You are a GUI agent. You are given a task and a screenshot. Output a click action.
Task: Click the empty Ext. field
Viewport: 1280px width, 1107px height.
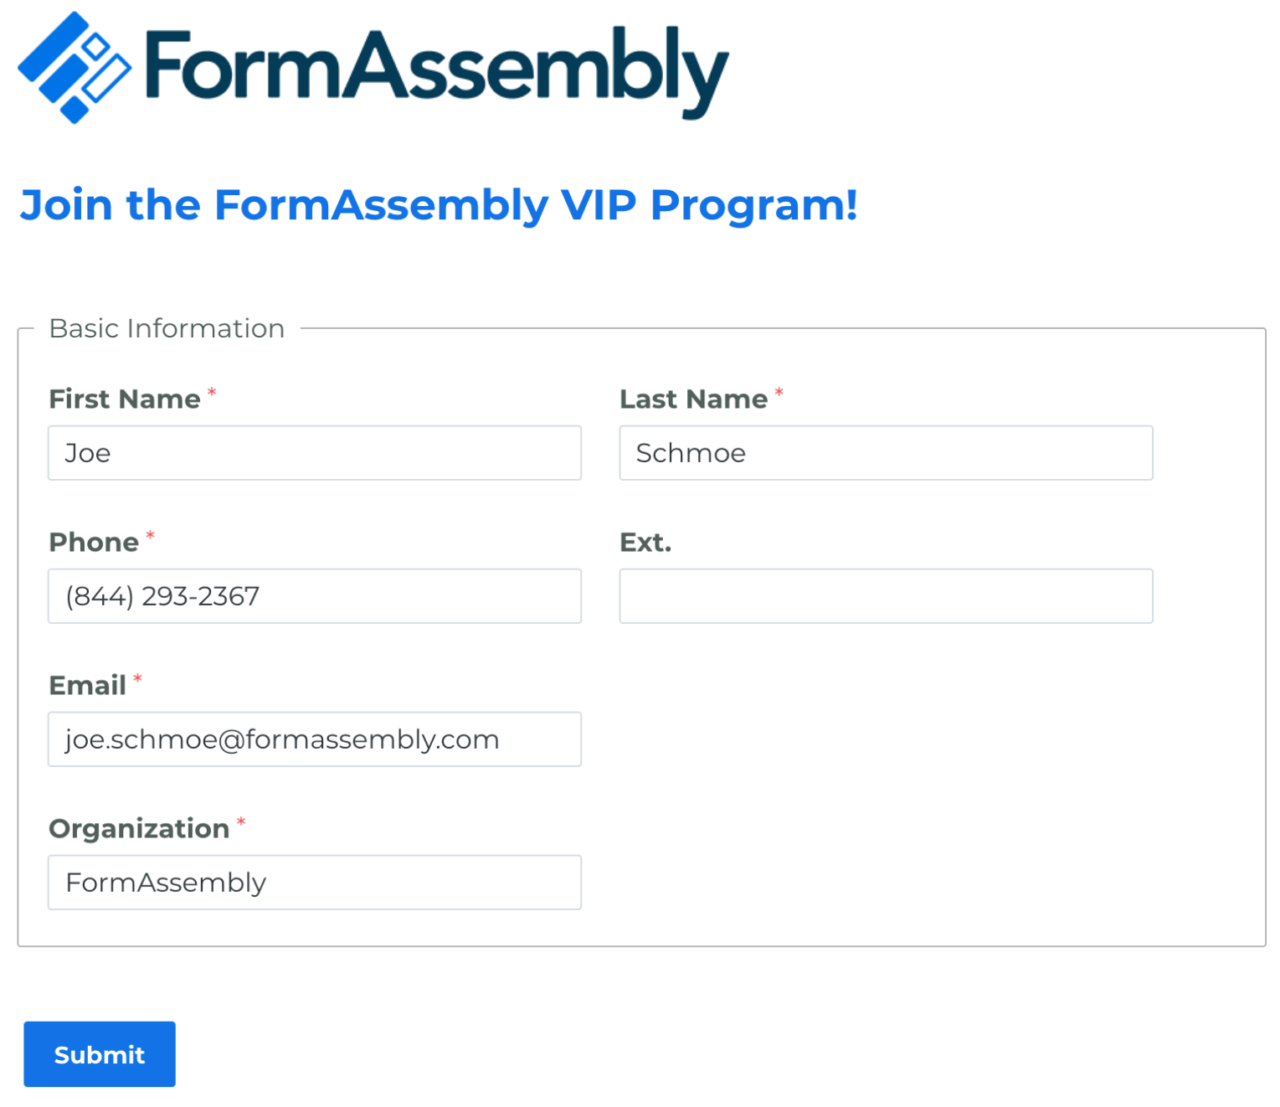[885, 595]
